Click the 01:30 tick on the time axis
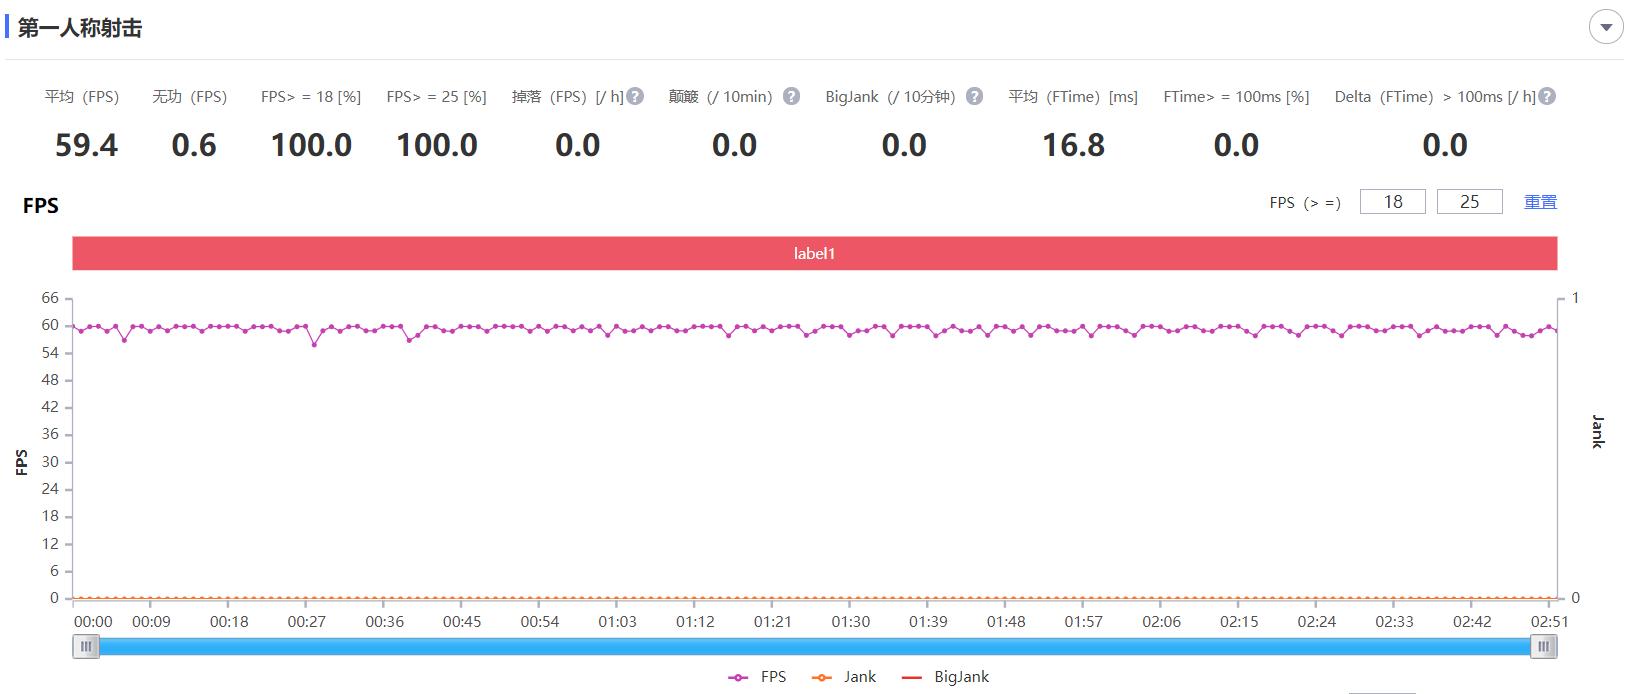Viewport: 1635px width, 694px height. pos(850,621)
